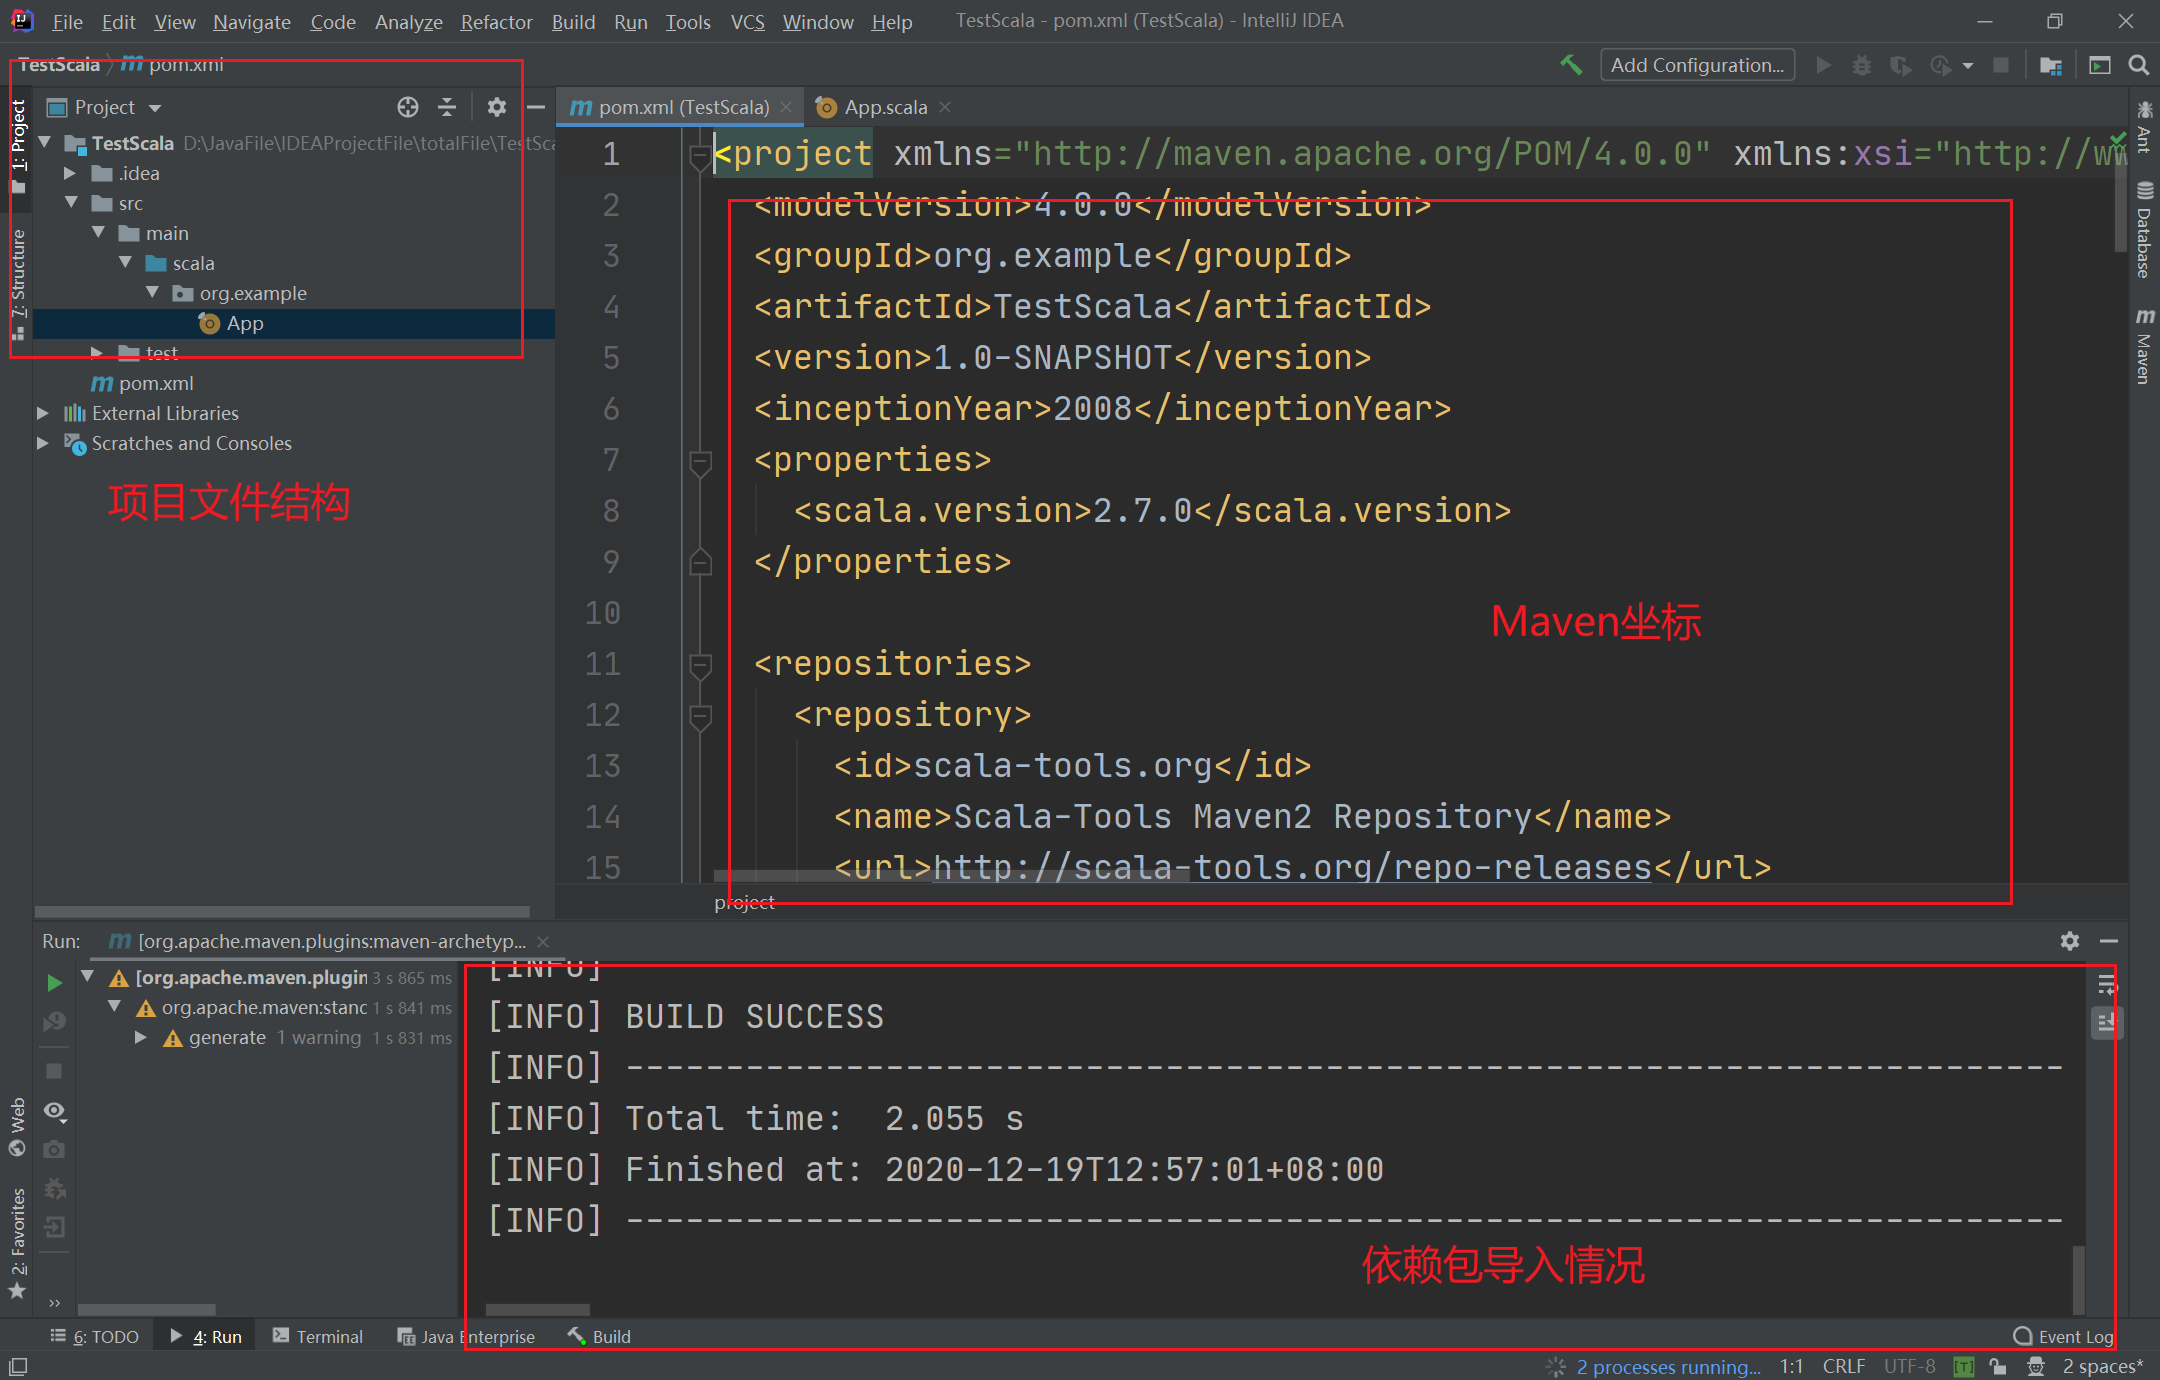Collapse all in Project panel
The width and height of the screenshot is (2160, 1380).
pyautogui.click(x=447, y=107)
